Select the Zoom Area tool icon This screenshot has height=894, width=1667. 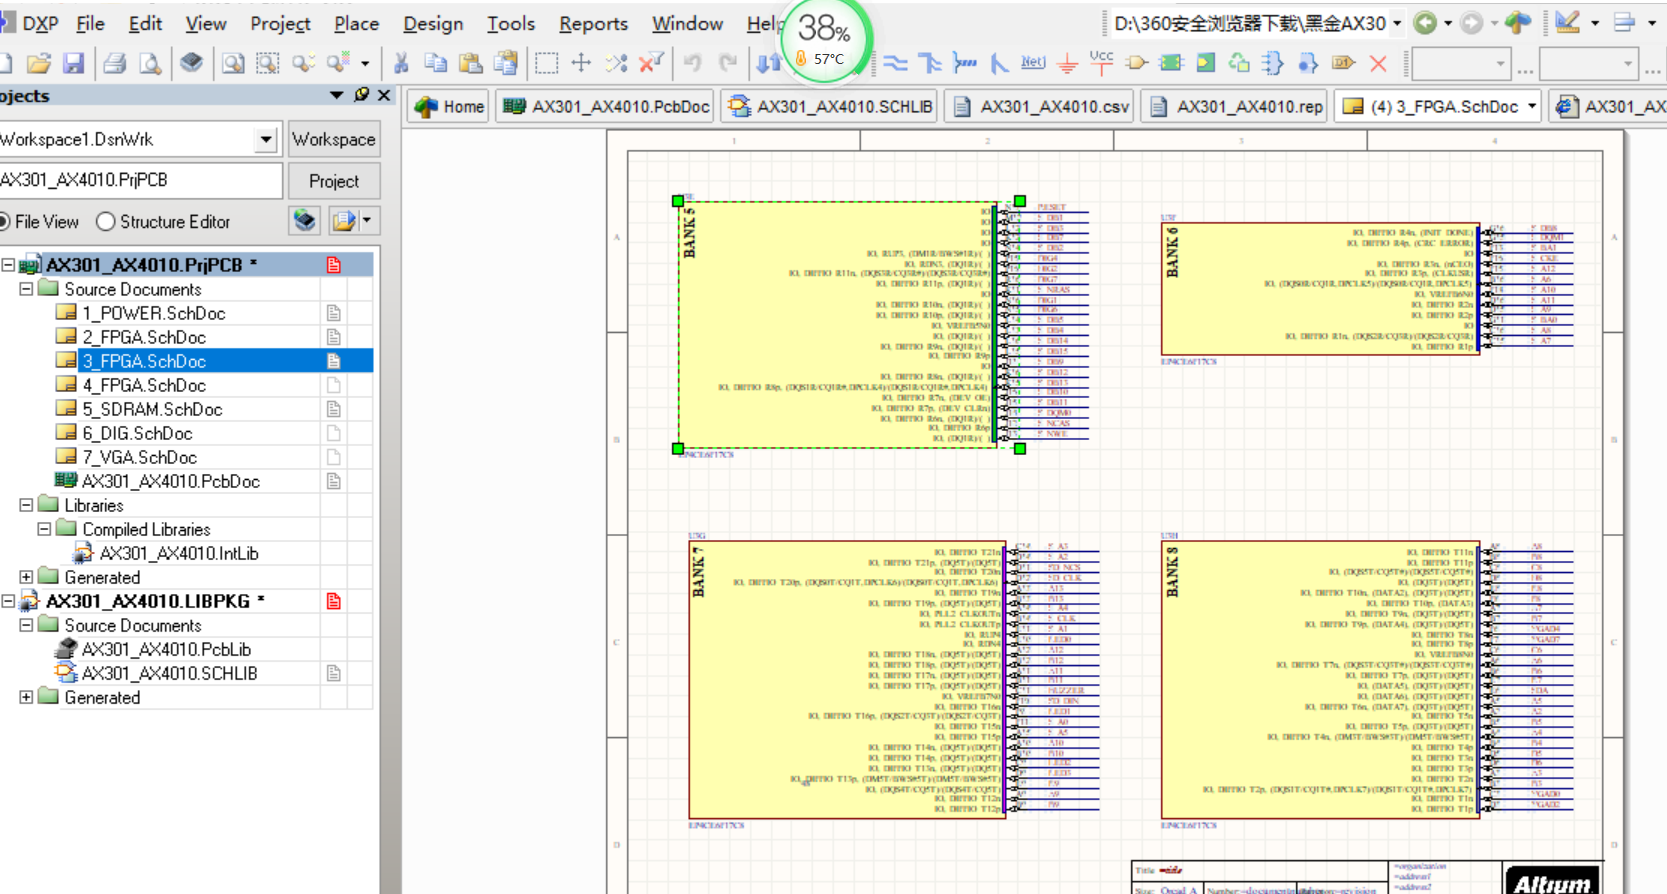(268, 64)
